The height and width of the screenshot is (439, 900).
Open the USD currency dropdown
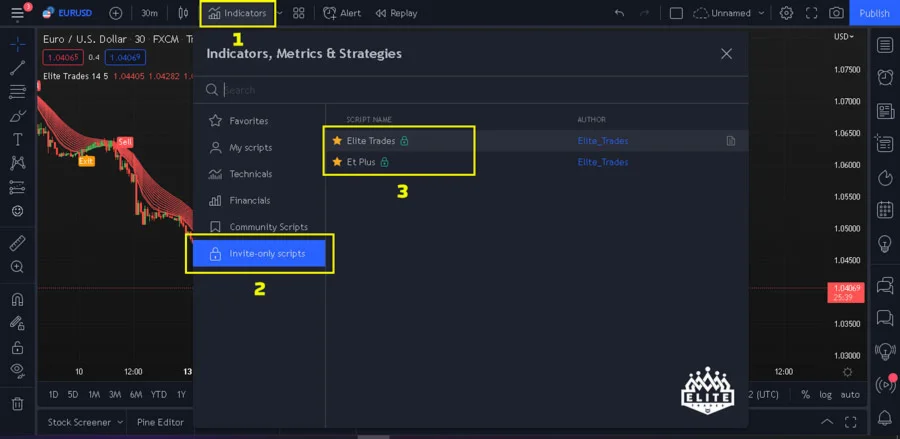point(844,37)
